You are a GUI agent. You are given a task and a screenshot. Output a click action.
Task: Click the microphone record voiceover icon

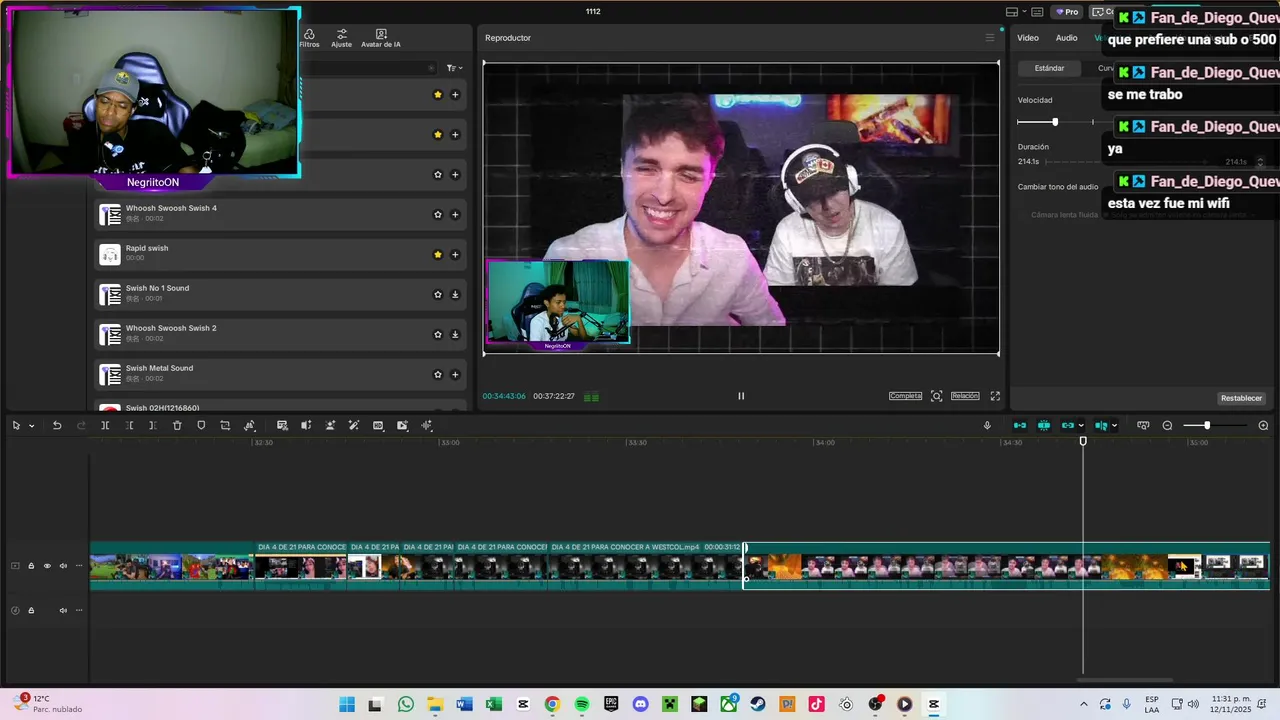[x=987, y=425]
